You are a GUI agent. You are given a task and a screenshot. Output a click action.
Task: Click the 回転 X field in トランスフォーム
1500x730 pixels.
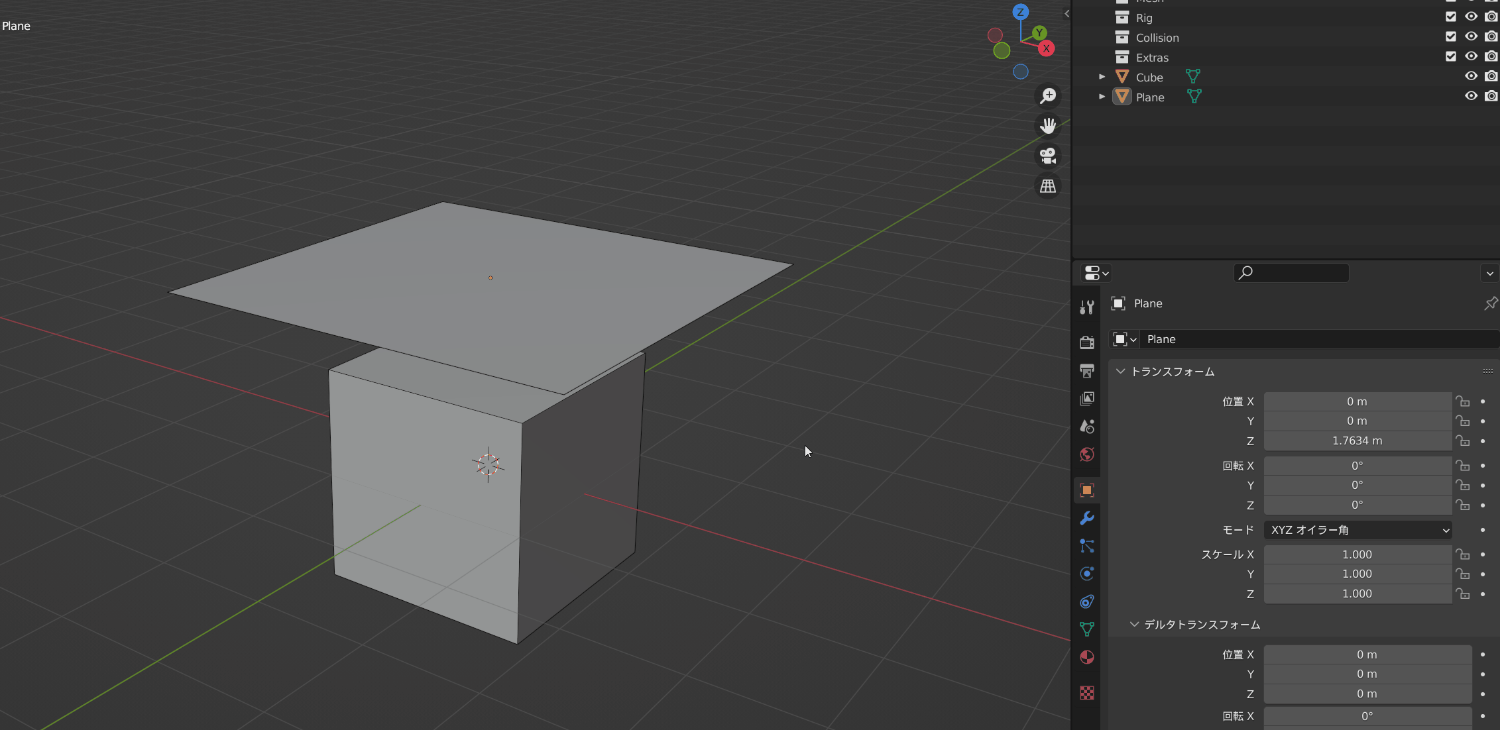[x=1357, y=466]
